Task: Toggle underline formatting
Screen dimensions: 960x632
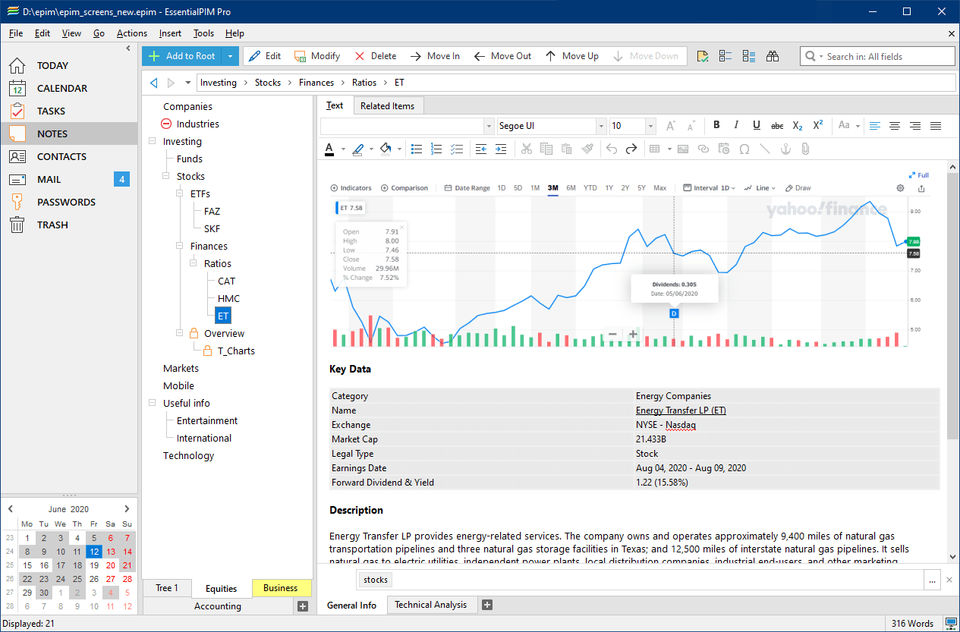Action: point(756,126)
